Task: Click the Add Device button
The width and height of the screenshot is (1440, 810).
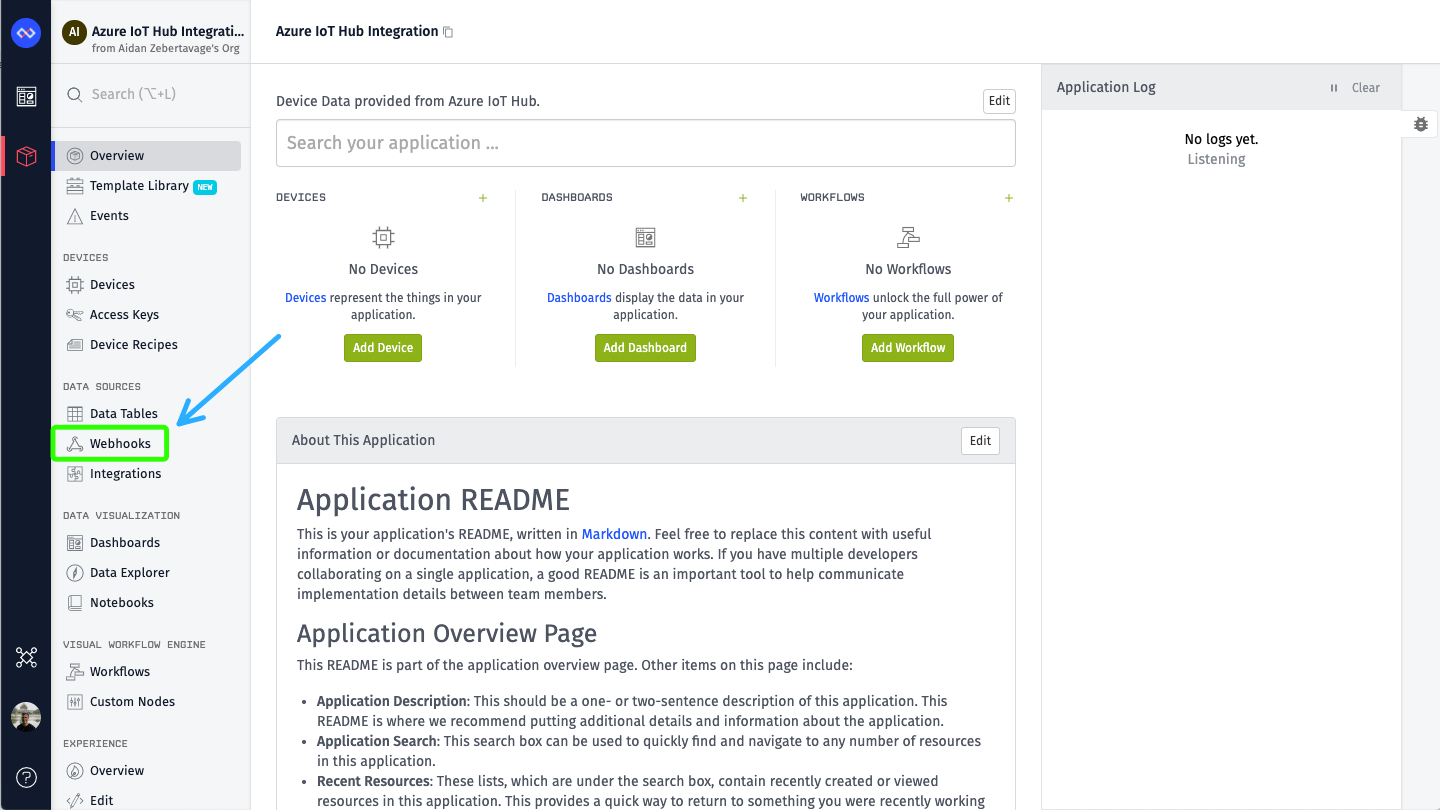Action: point(383,348)
